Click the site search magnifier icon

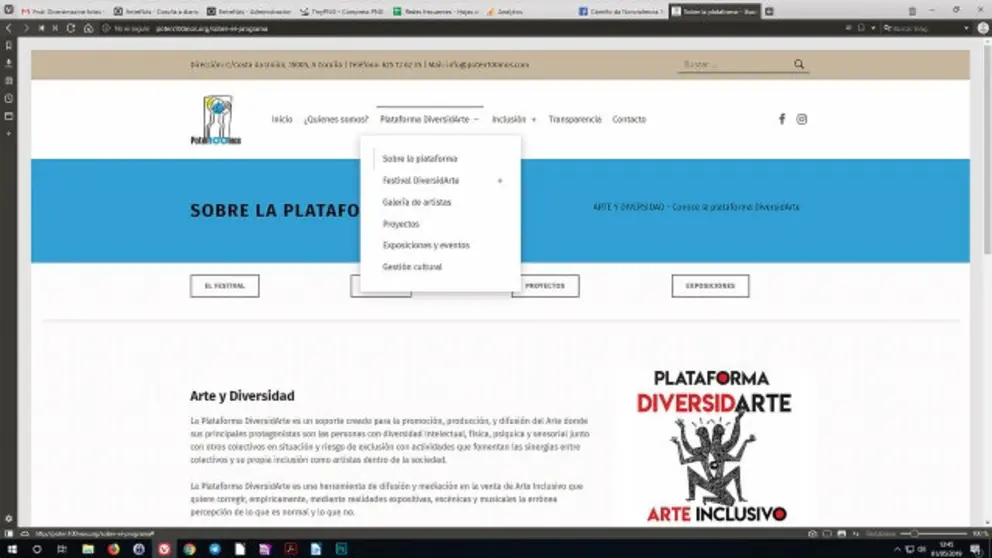[x=799, y=64]
